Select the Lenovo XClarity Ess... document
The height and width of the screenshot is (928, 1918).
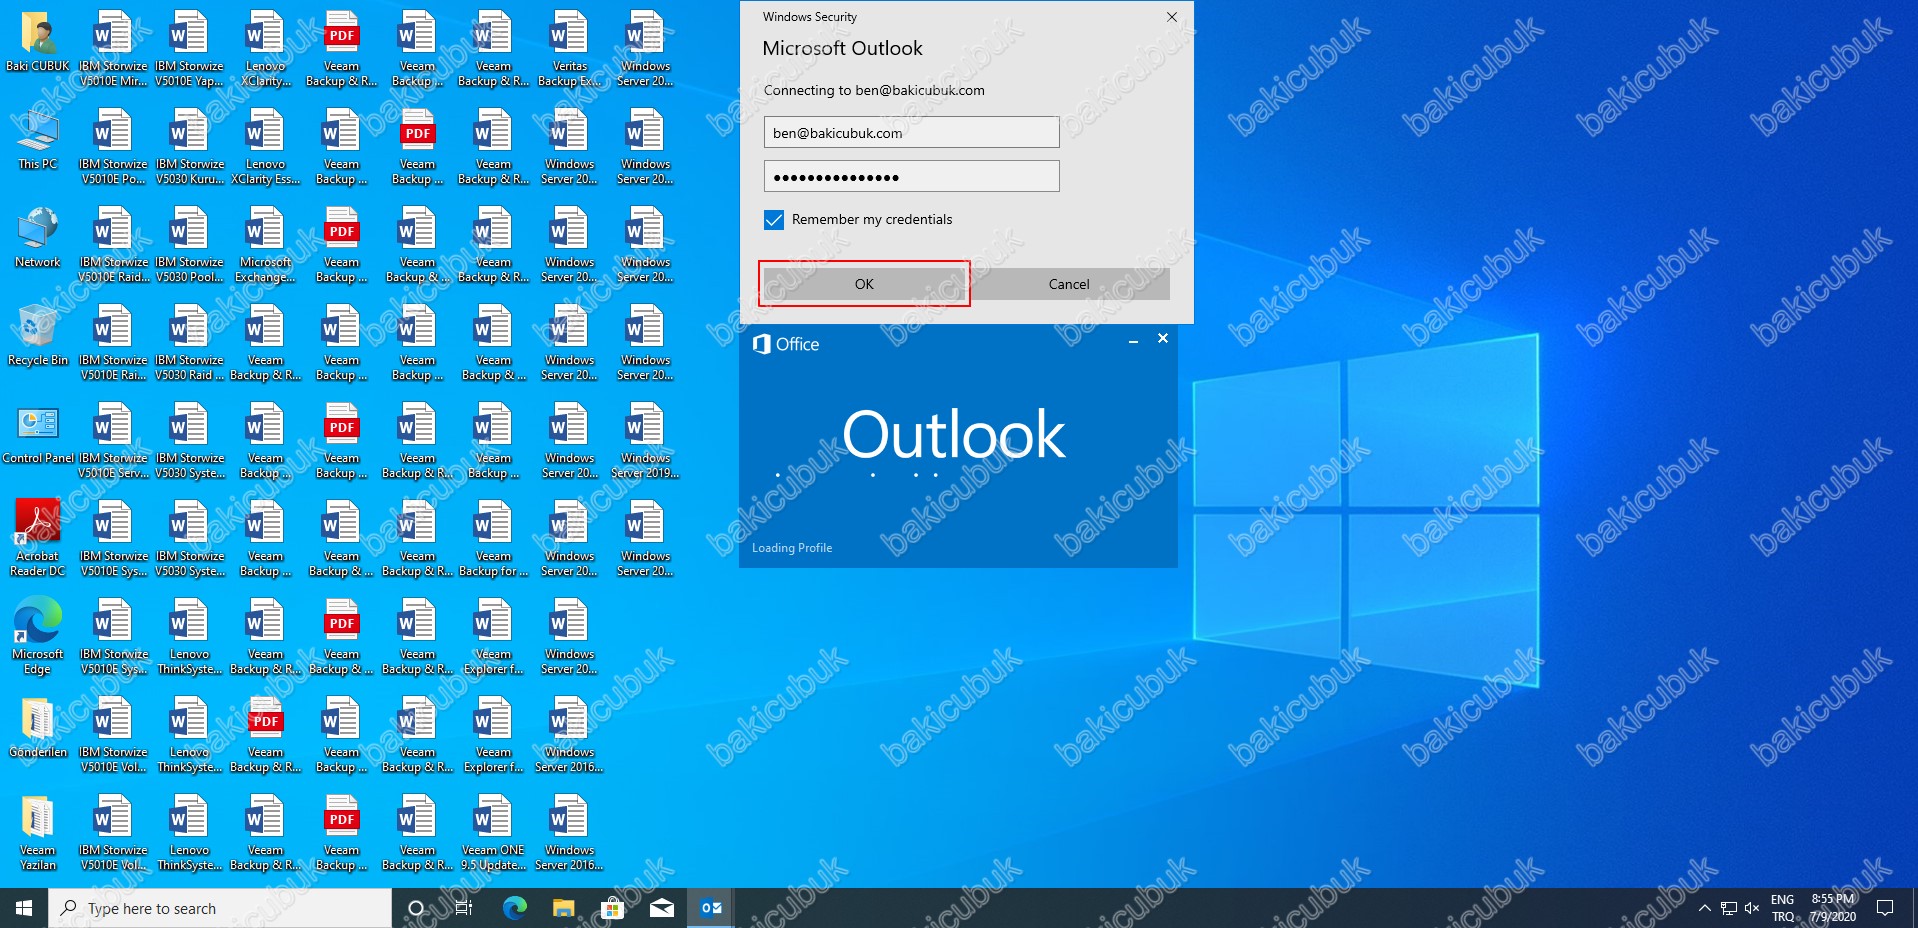point(265,148)
